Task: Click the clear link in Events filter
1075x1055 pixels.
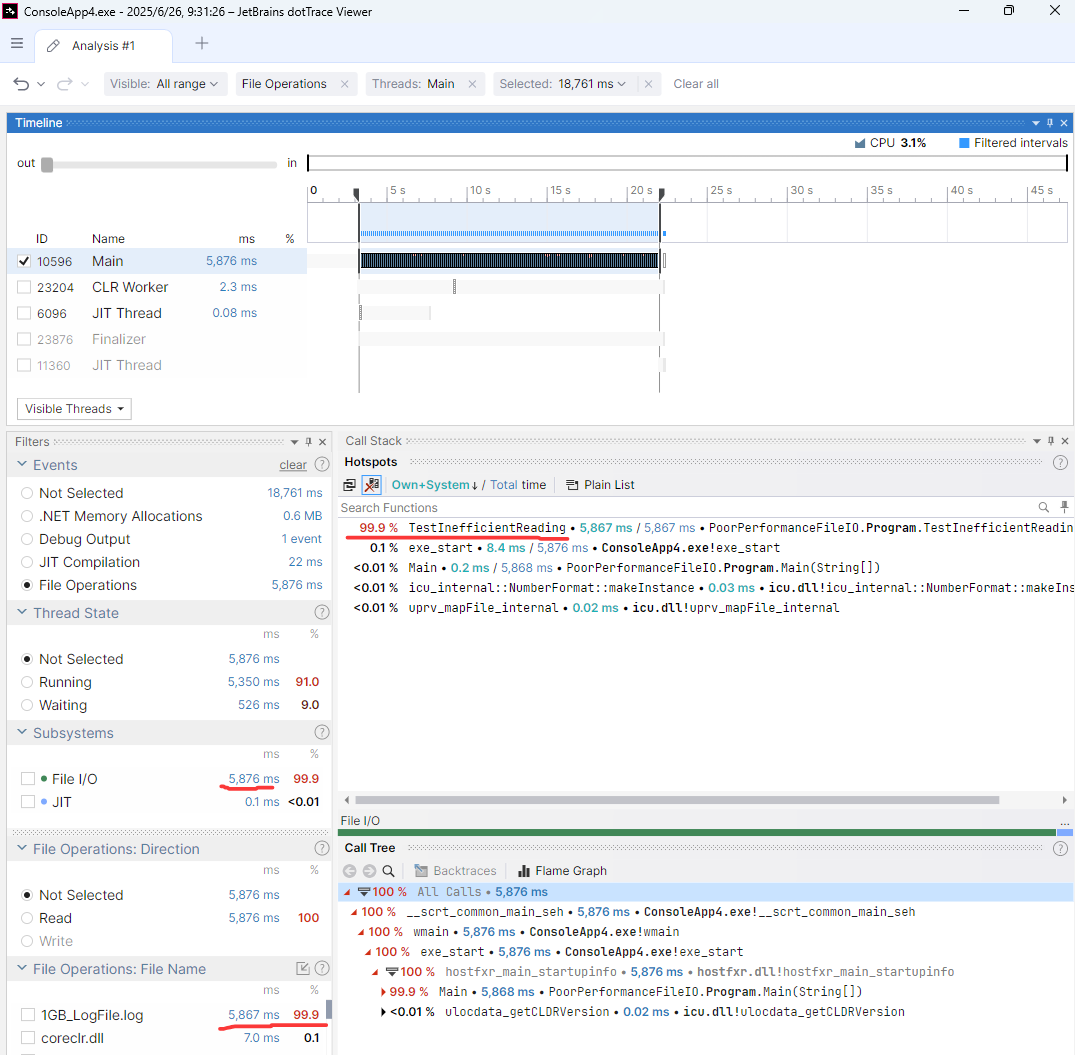Action: [292, 465]
